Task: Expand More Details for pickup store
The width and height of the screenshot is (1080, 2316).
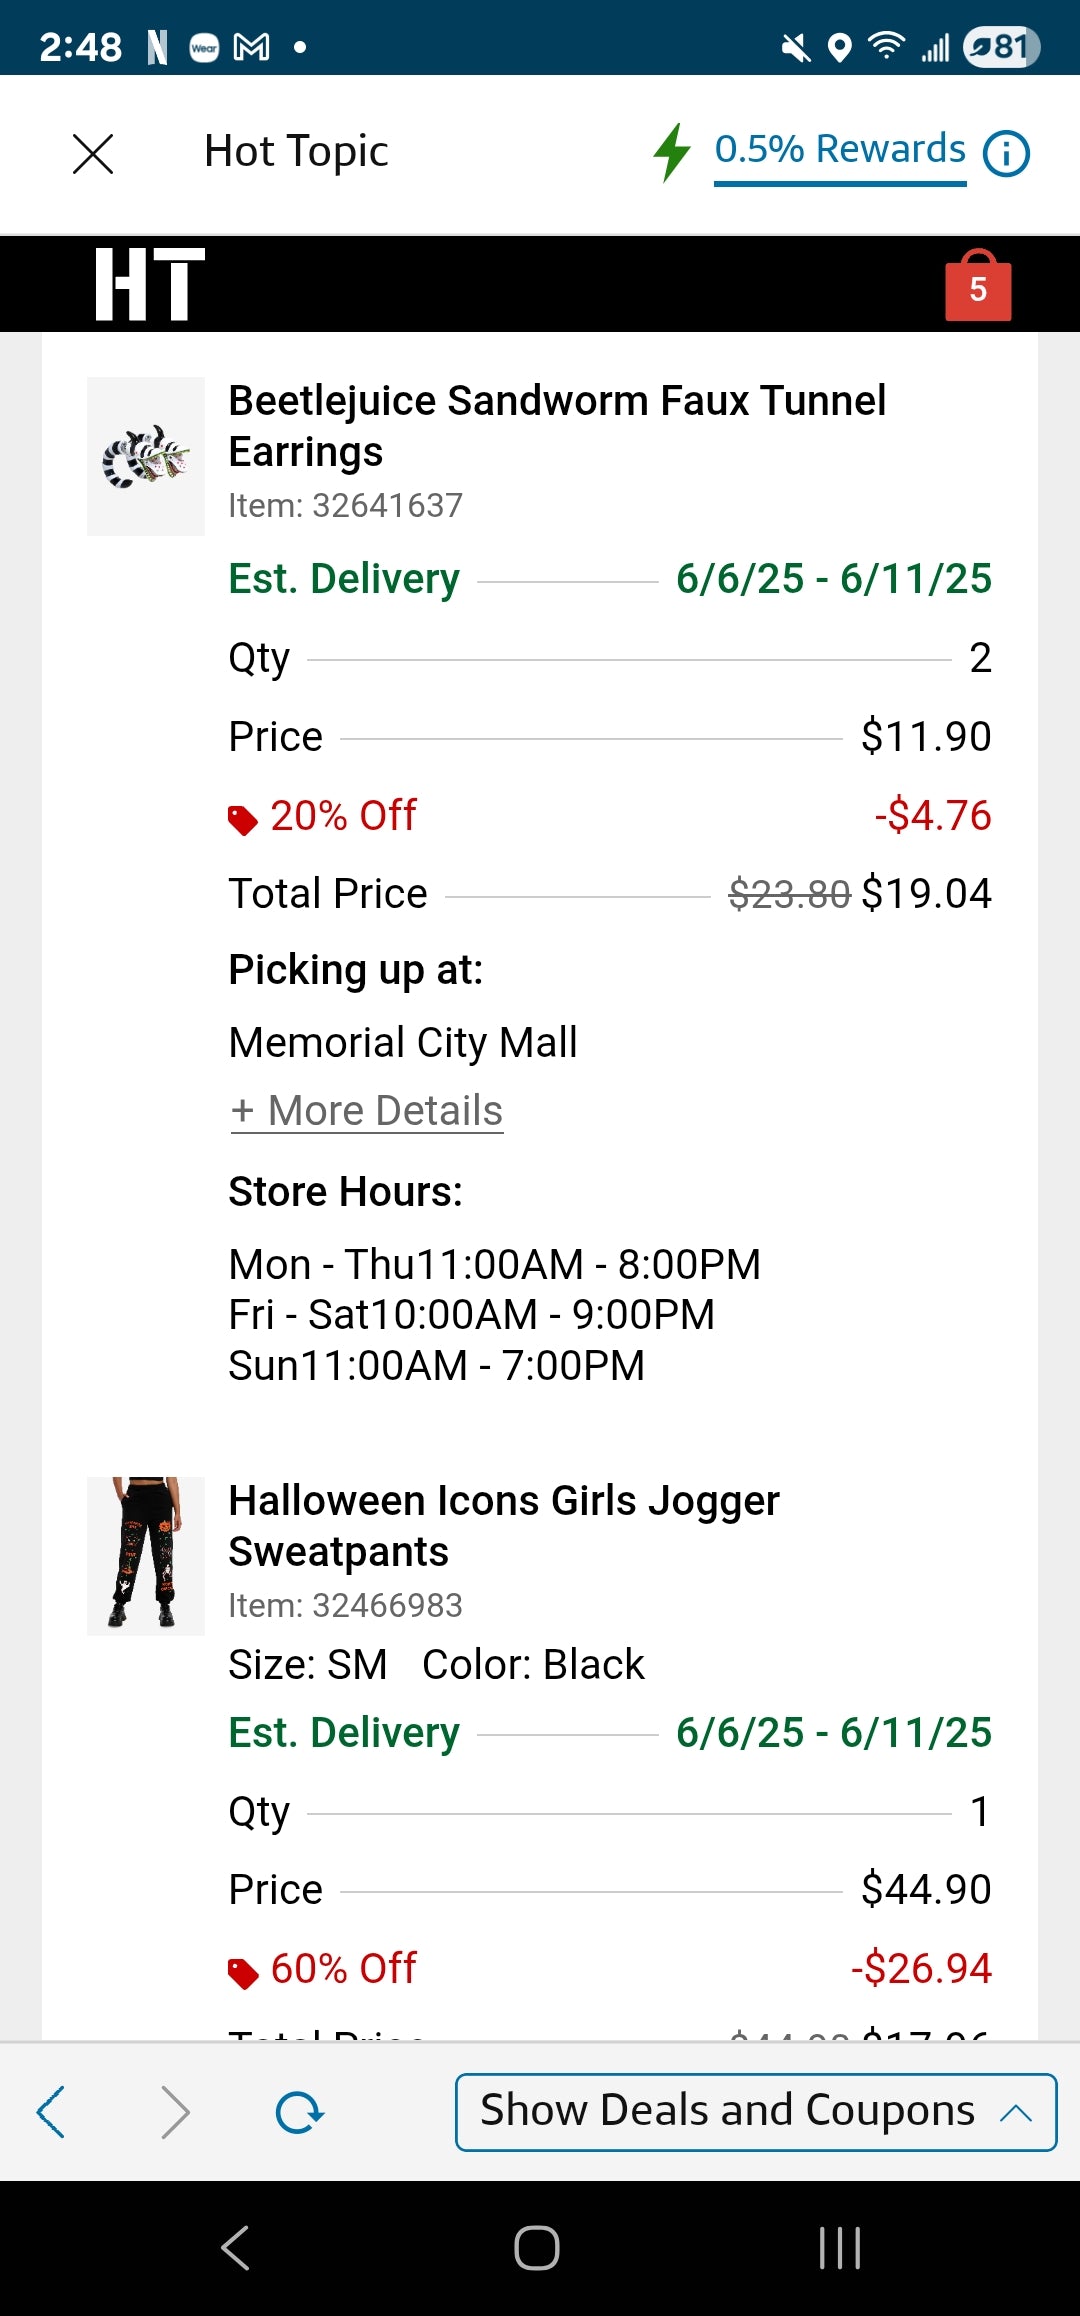Action: (x=366, y=1111)
